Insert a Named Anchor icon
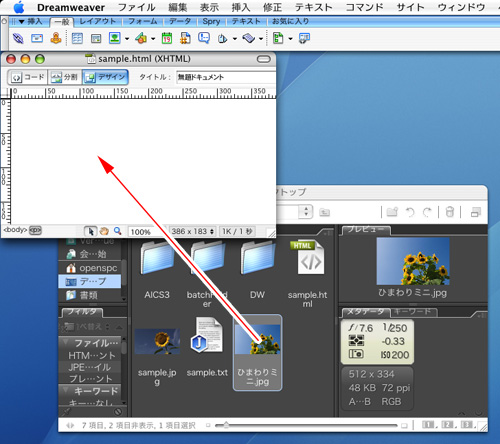 click(x=56, y=38)
